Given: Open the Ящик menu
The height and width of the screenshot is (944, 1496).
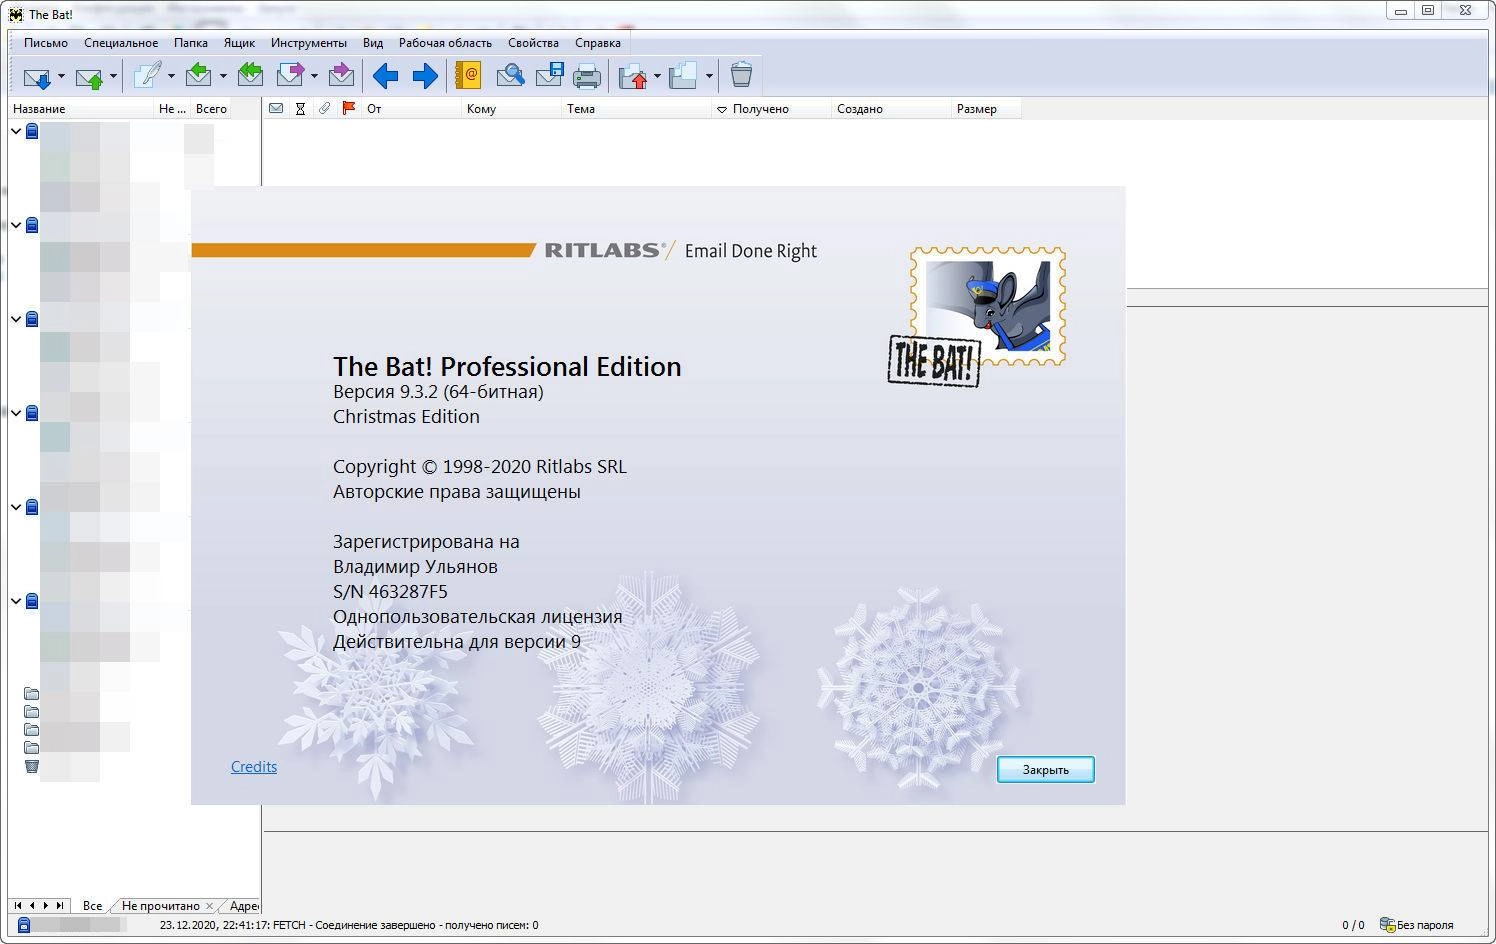Looking at the screenshot, I should [x=239, y=43].
